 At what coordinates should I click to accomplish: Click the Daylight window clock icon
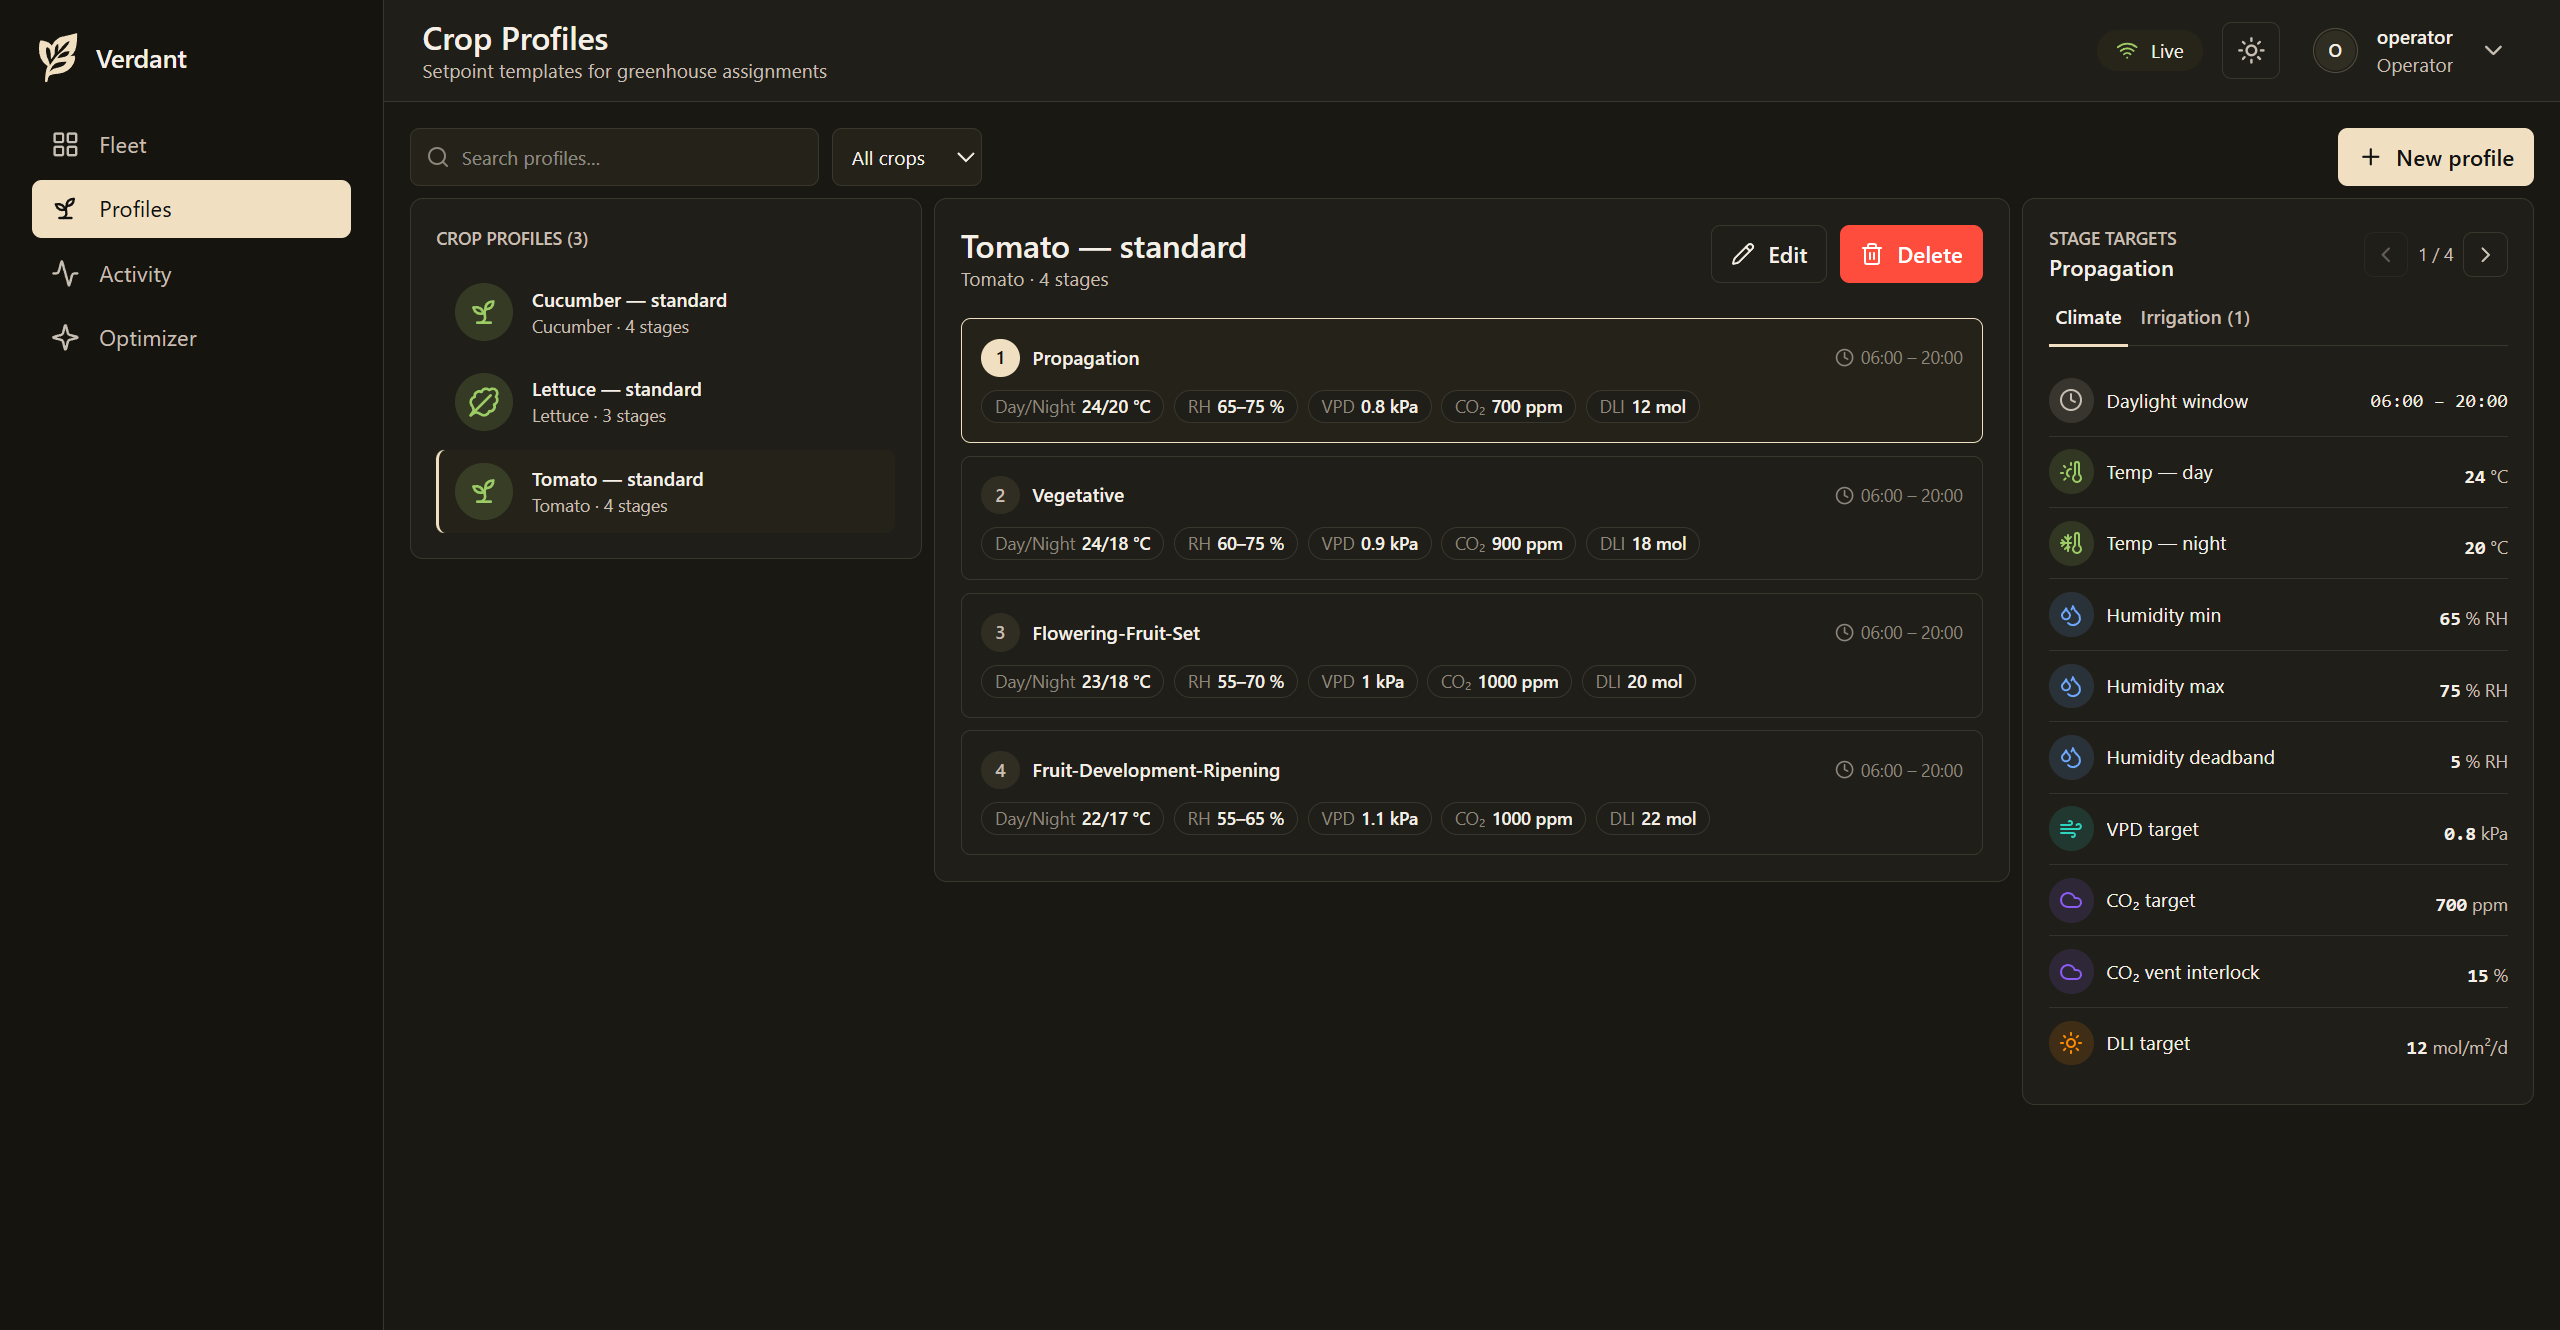point(2071,401)
